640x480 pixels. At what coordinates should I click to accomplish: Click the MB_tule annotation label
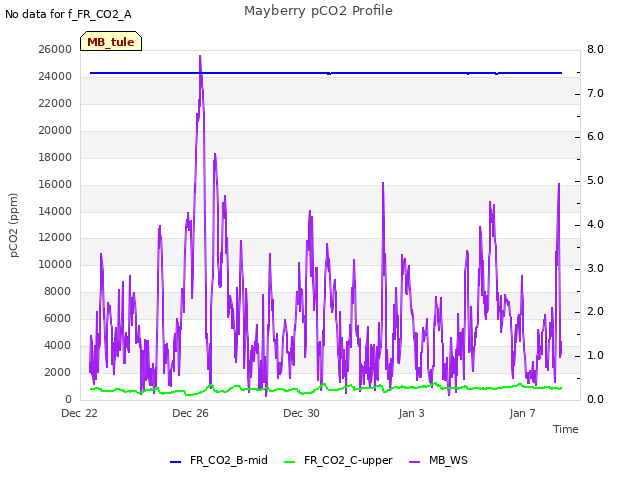click(111, 41)
